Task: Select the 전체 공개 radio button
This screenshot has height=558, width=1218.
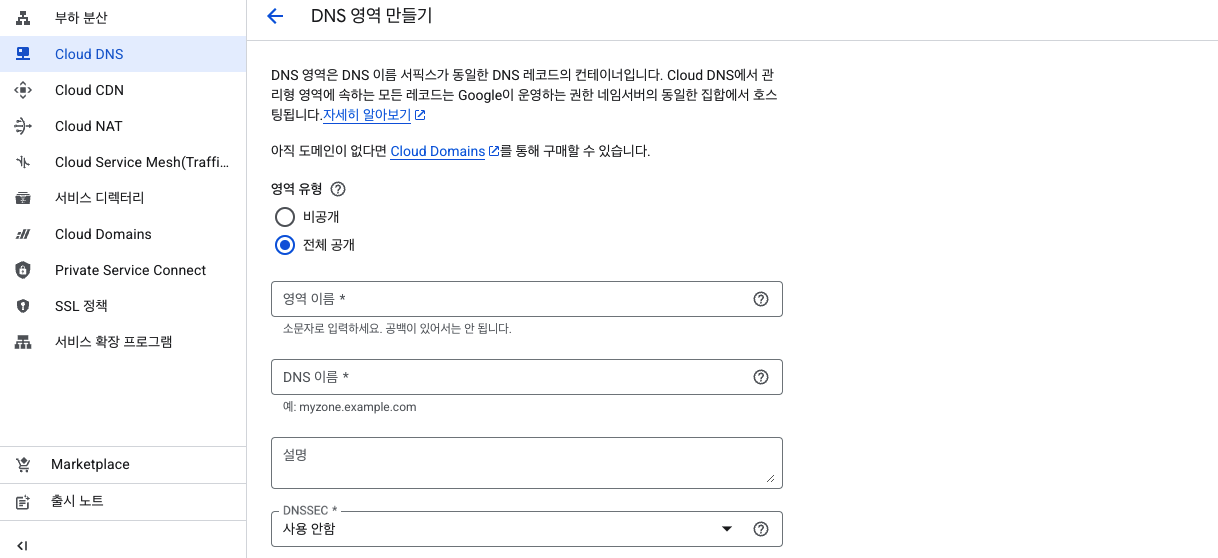Action: coord(285,245)
